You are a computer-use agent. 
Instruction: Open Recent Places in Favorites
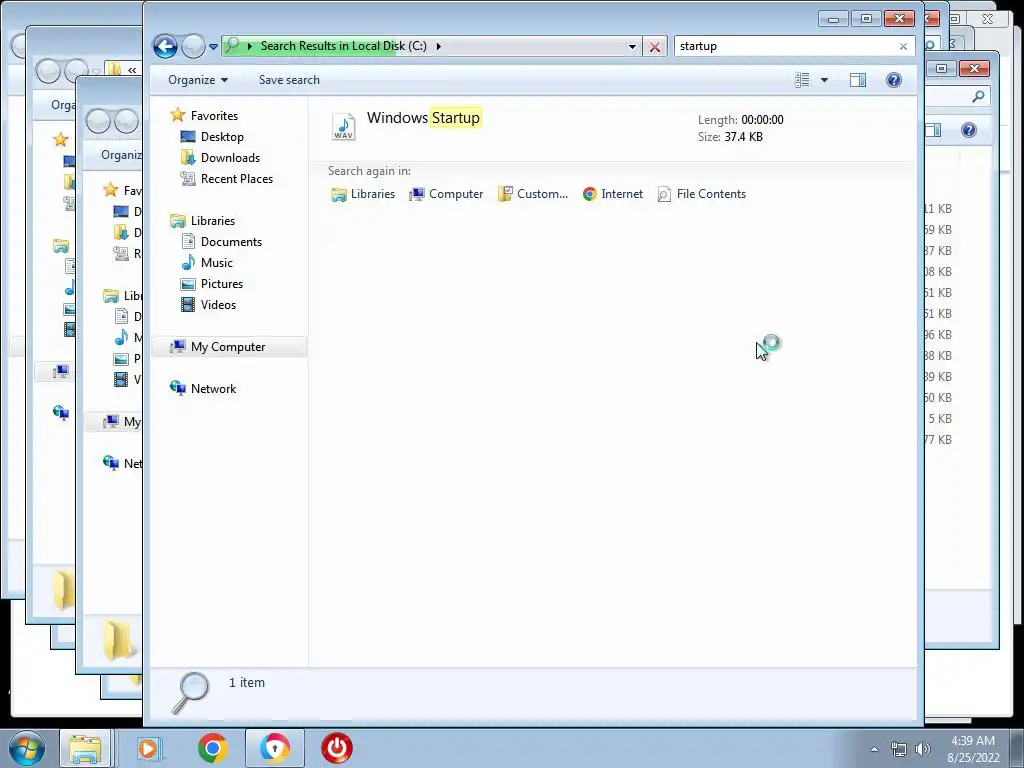pyautogui.click(x=236, y=178)
